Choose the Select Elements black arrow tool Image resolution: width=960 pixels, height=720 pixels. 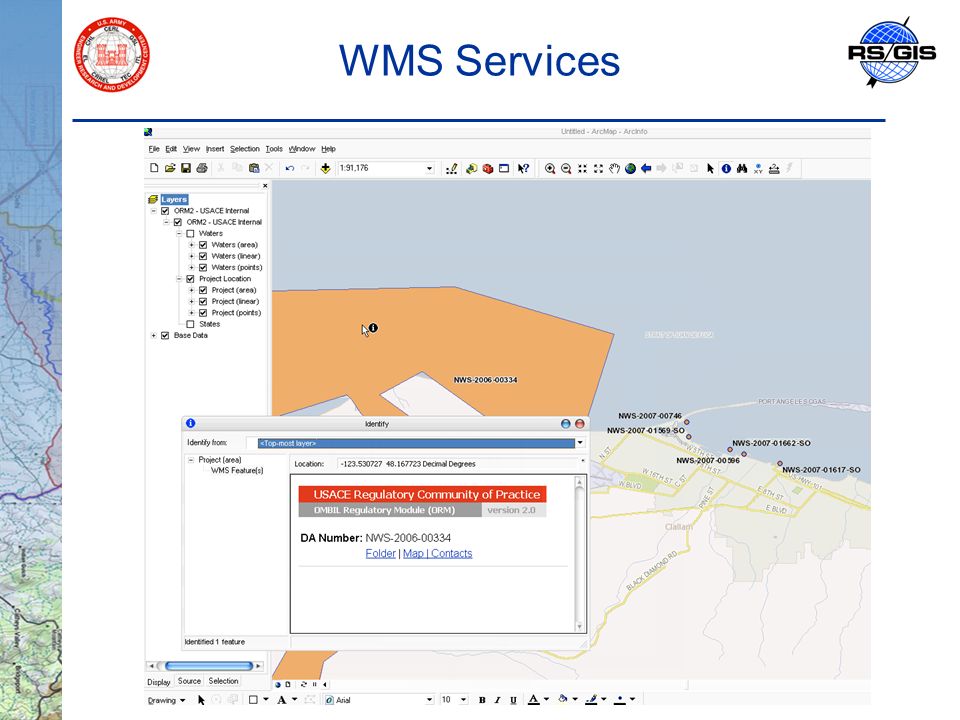coord(710,168)
